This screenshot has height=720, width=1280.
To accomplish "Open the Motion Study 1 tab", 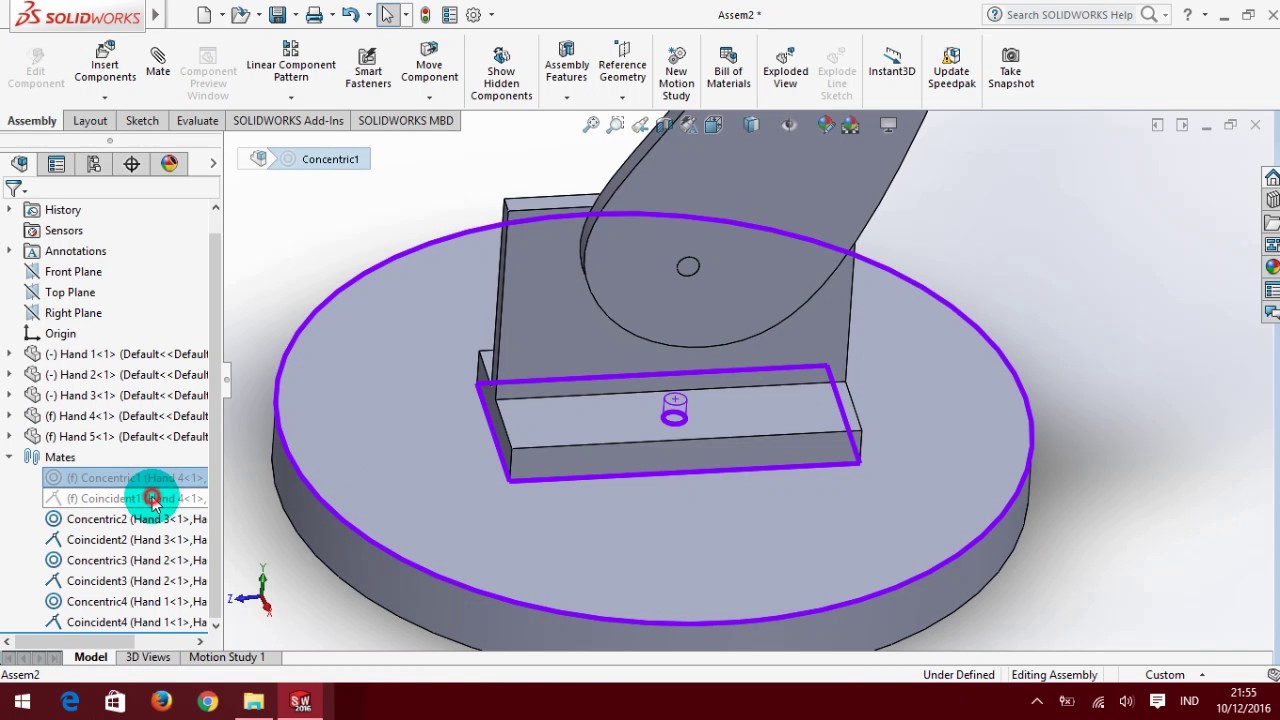I will (227, 657).
